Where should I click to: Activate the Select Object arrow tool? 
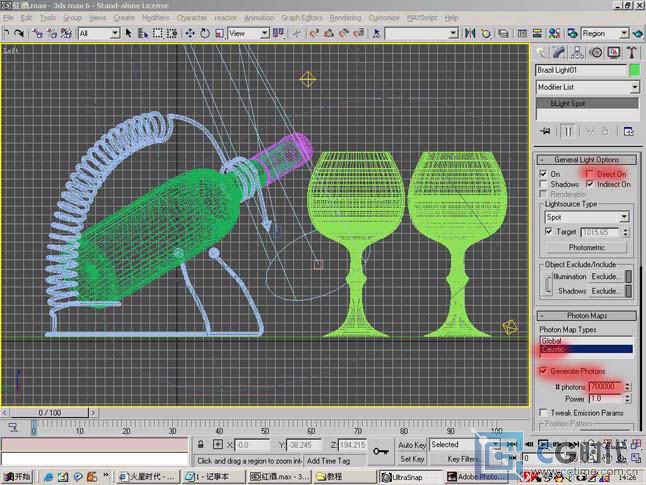pyautogui.click(x=129, y=33)
